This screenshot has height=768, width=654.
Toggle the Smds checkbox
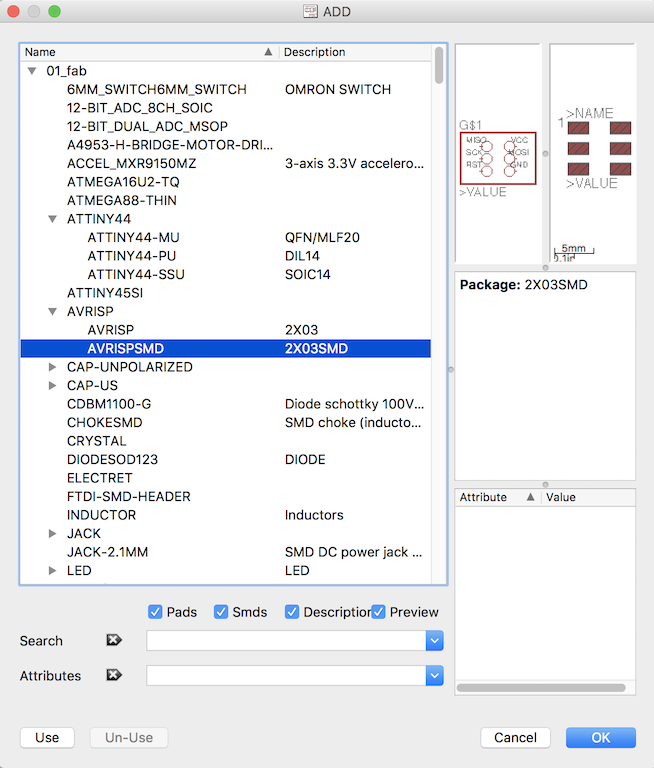221,612
